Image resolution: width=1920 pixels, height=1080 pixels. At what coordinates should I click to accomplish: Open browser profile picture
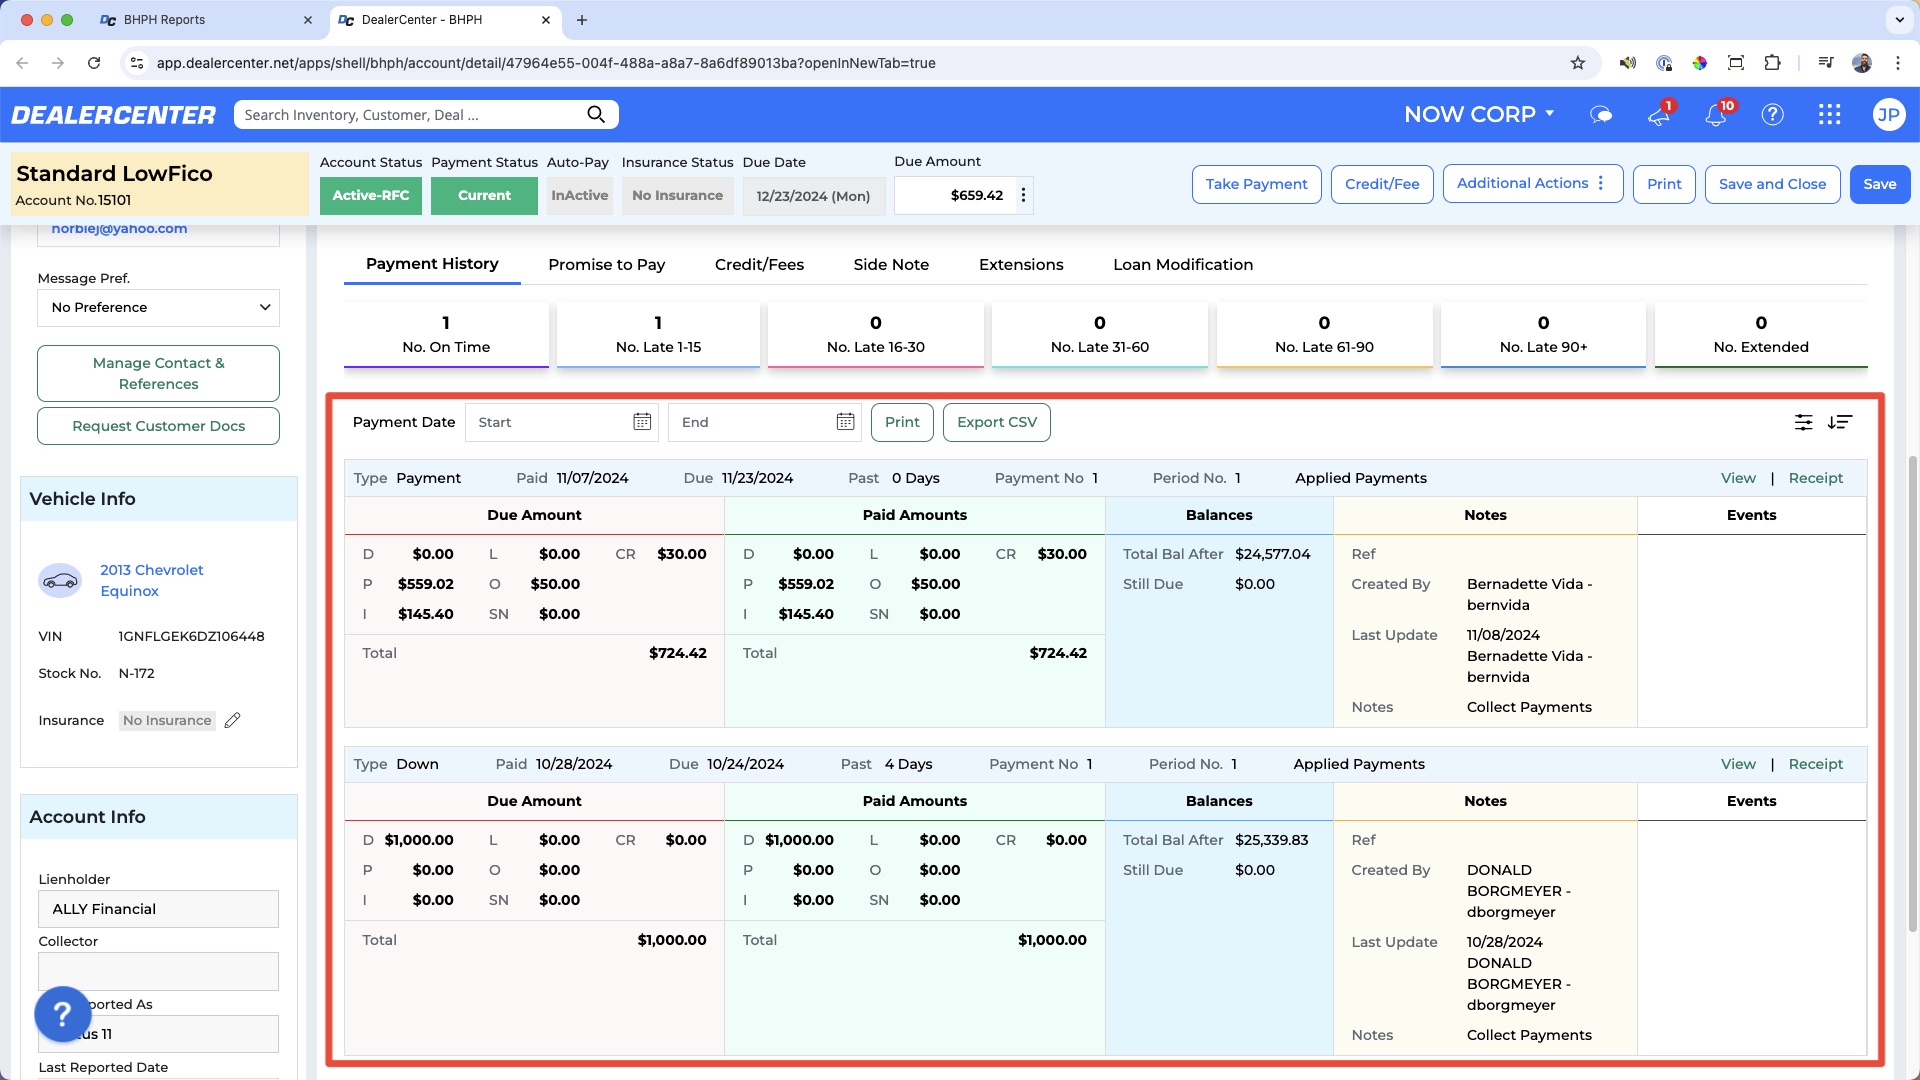(1862, 63)
